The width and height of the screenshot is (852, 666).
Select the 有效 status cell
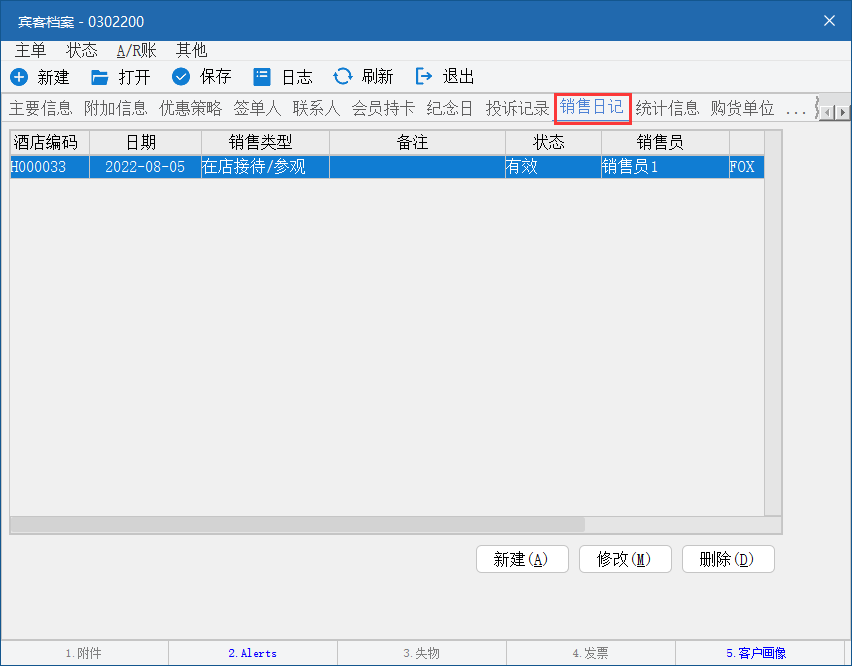(x=553, y=167)
